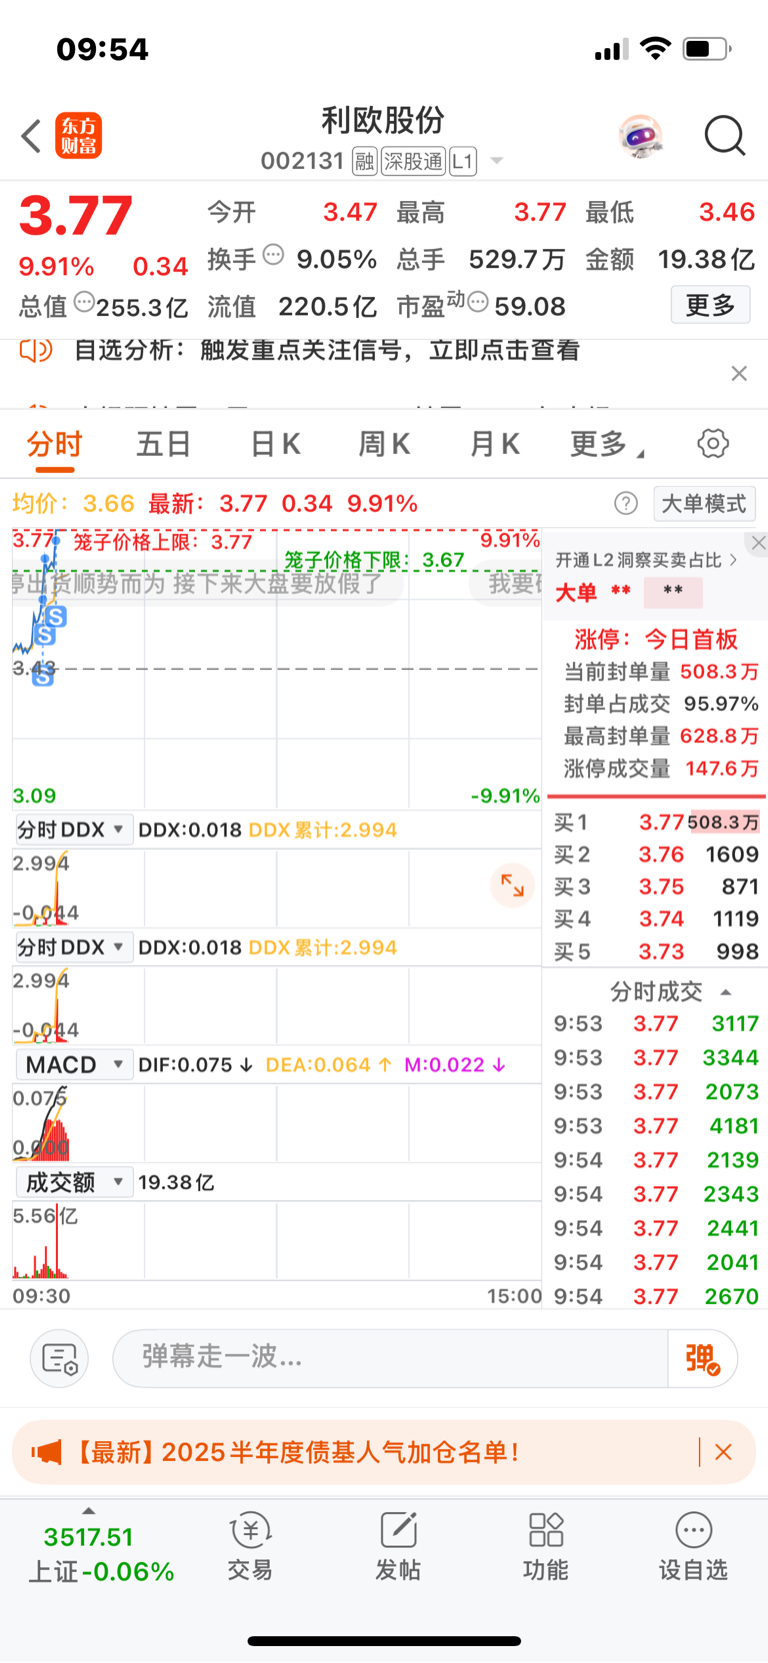Viewport: 768px width, 1663px height.
Task: Select 买5 order row 3.73
Action: [656, 952]
